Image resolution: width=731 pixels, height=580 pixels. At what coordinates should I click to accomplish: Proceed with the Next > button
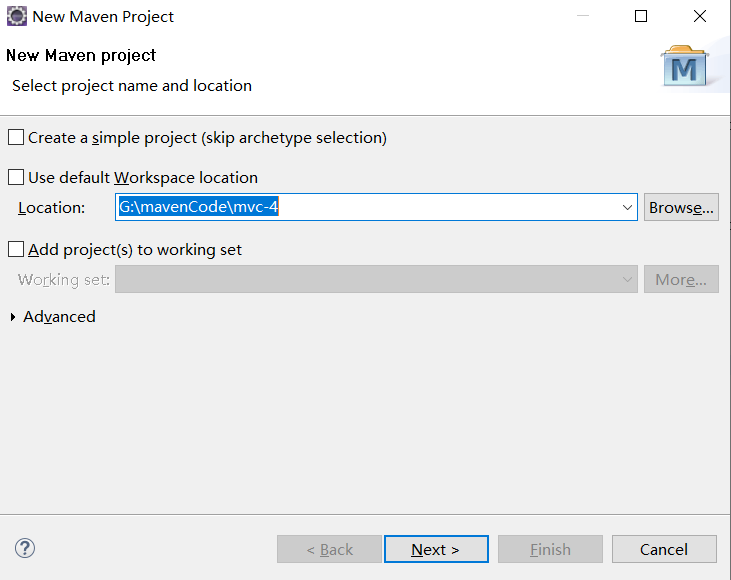(x=436, y=549)
